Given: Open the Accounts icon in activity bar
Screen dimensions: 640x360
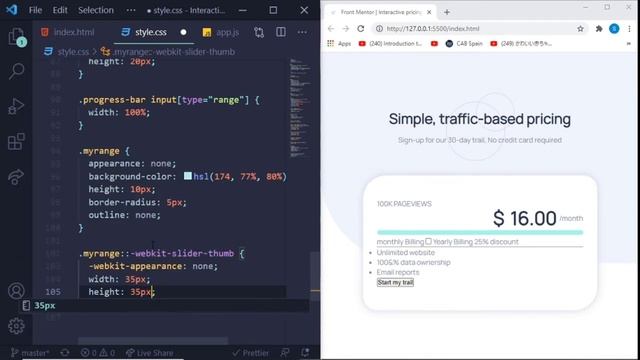Looking at the screenshot, I should point(16,291).
